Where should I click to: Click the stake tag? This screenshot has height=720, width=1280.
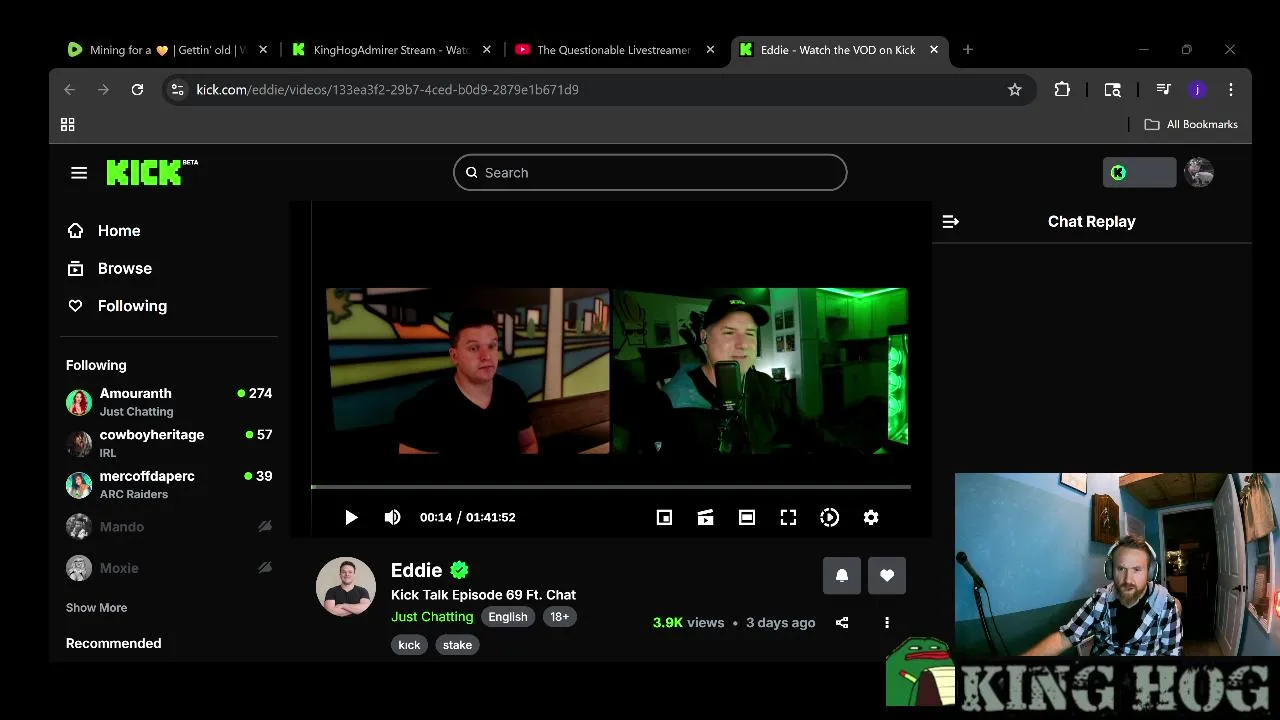(x=457, y=645)
